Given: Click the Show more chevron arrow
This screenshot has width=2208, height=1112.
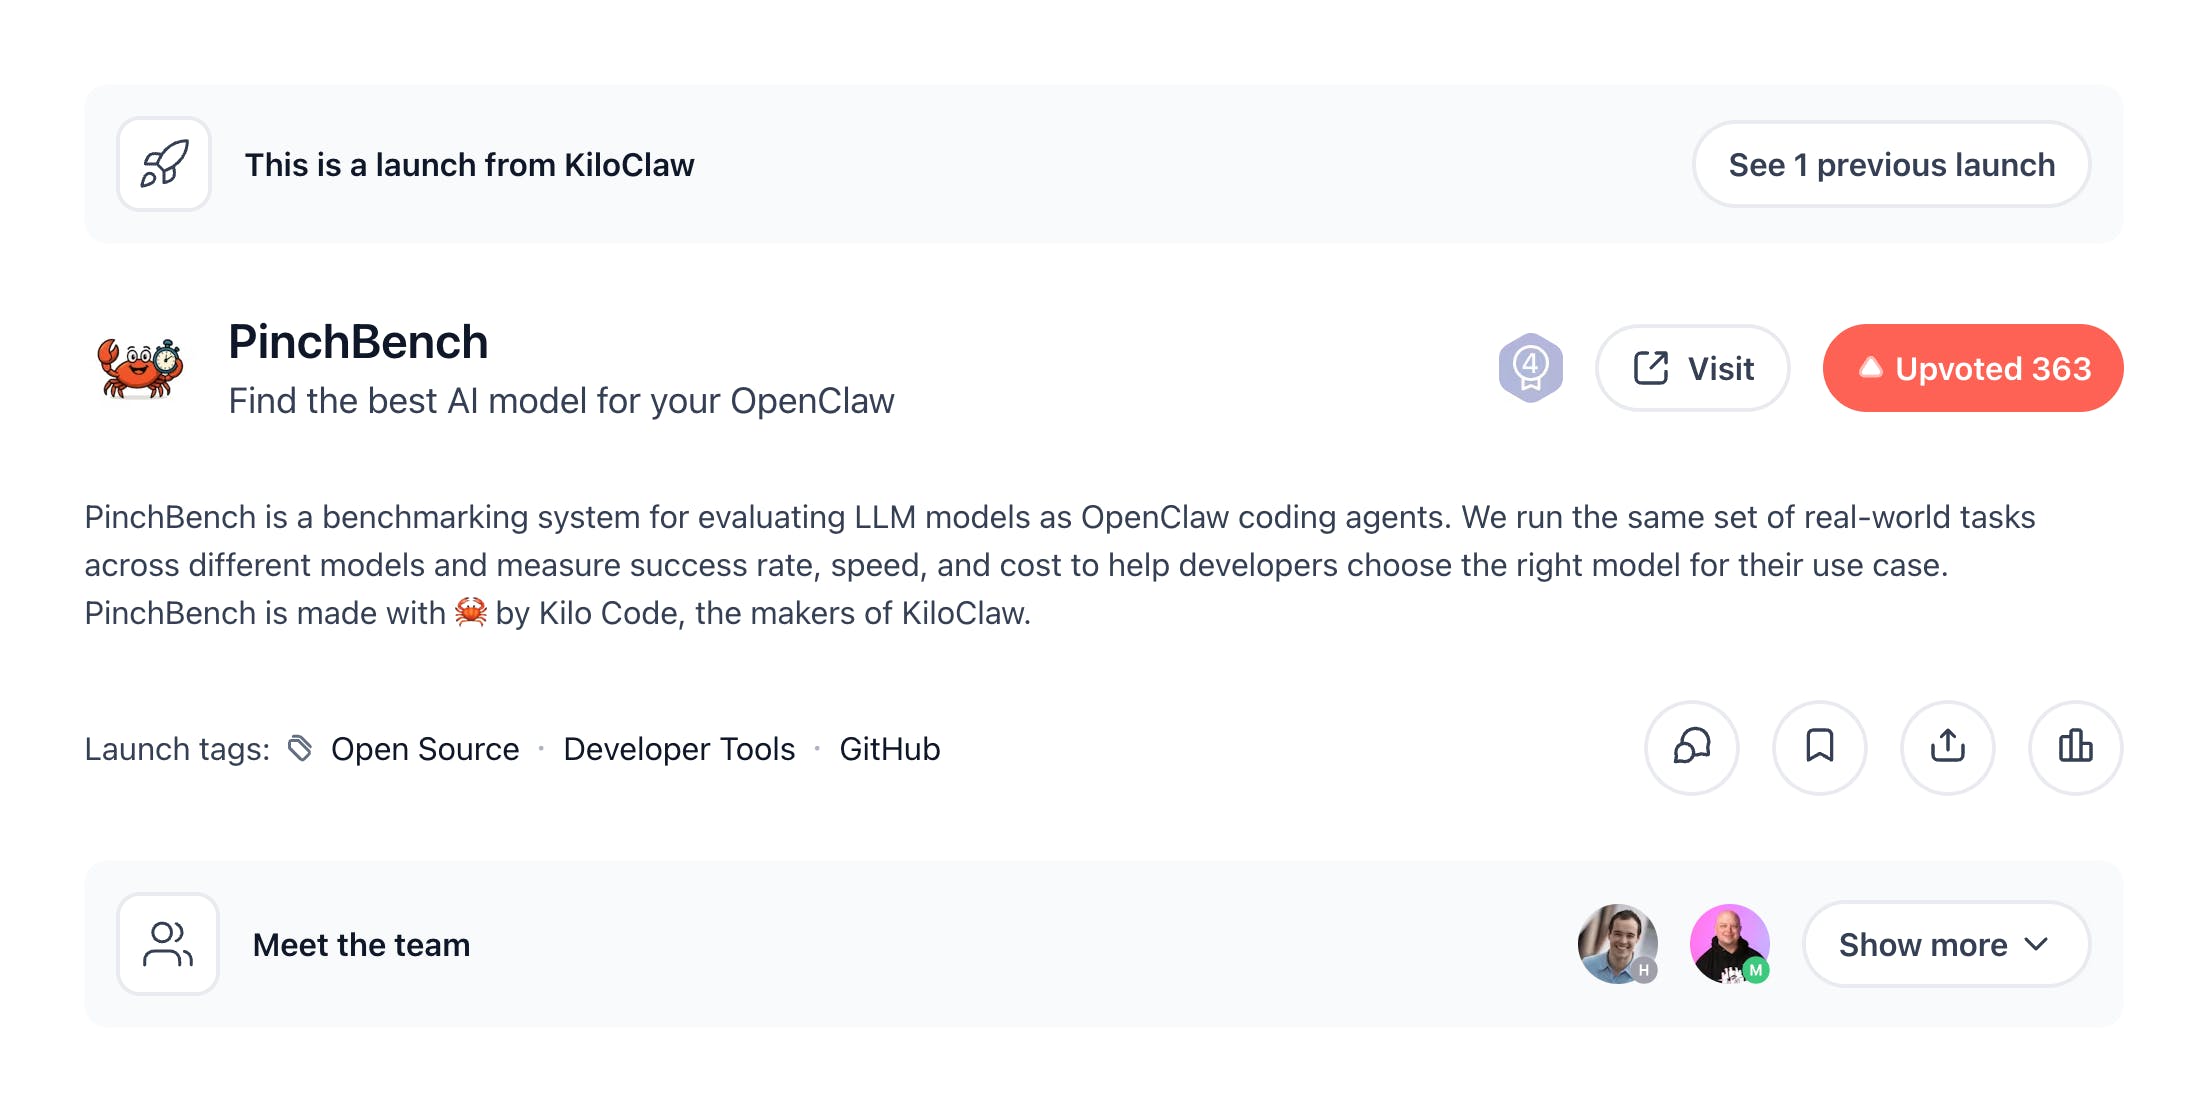Looking at the screenshot, I should (x=2036, y=945).
